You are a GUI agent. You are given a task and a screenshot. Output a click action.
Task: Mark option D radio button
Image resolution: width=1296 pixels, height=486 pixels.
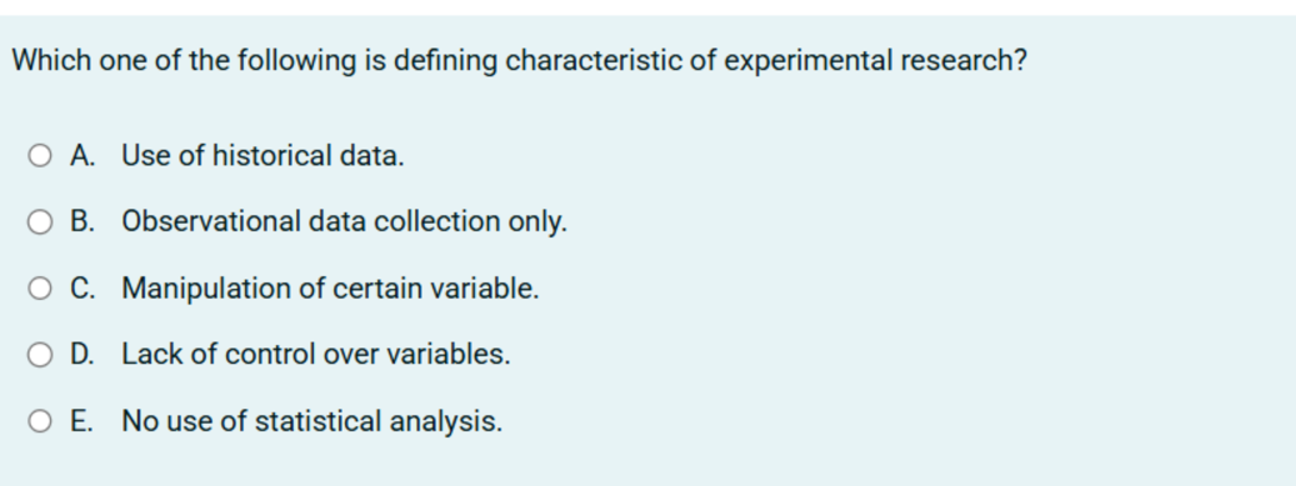point(40,355)
